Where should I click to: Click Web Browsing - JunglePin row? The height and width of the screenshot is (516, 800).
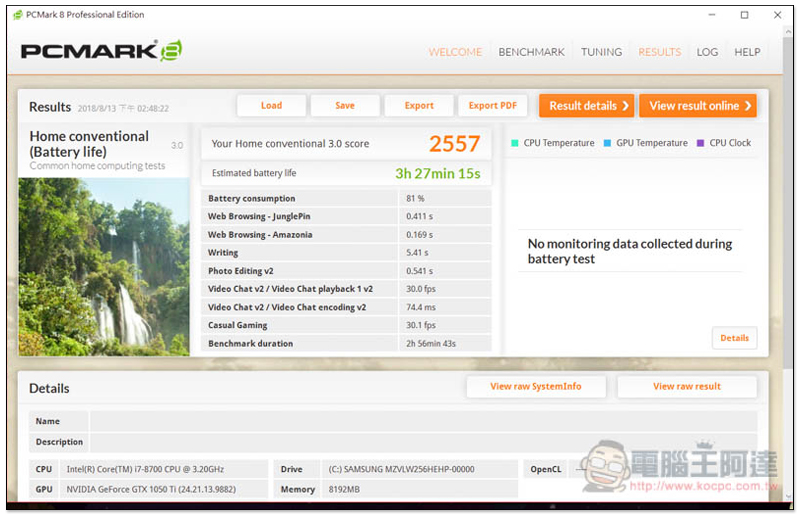(x=346, y=216)
